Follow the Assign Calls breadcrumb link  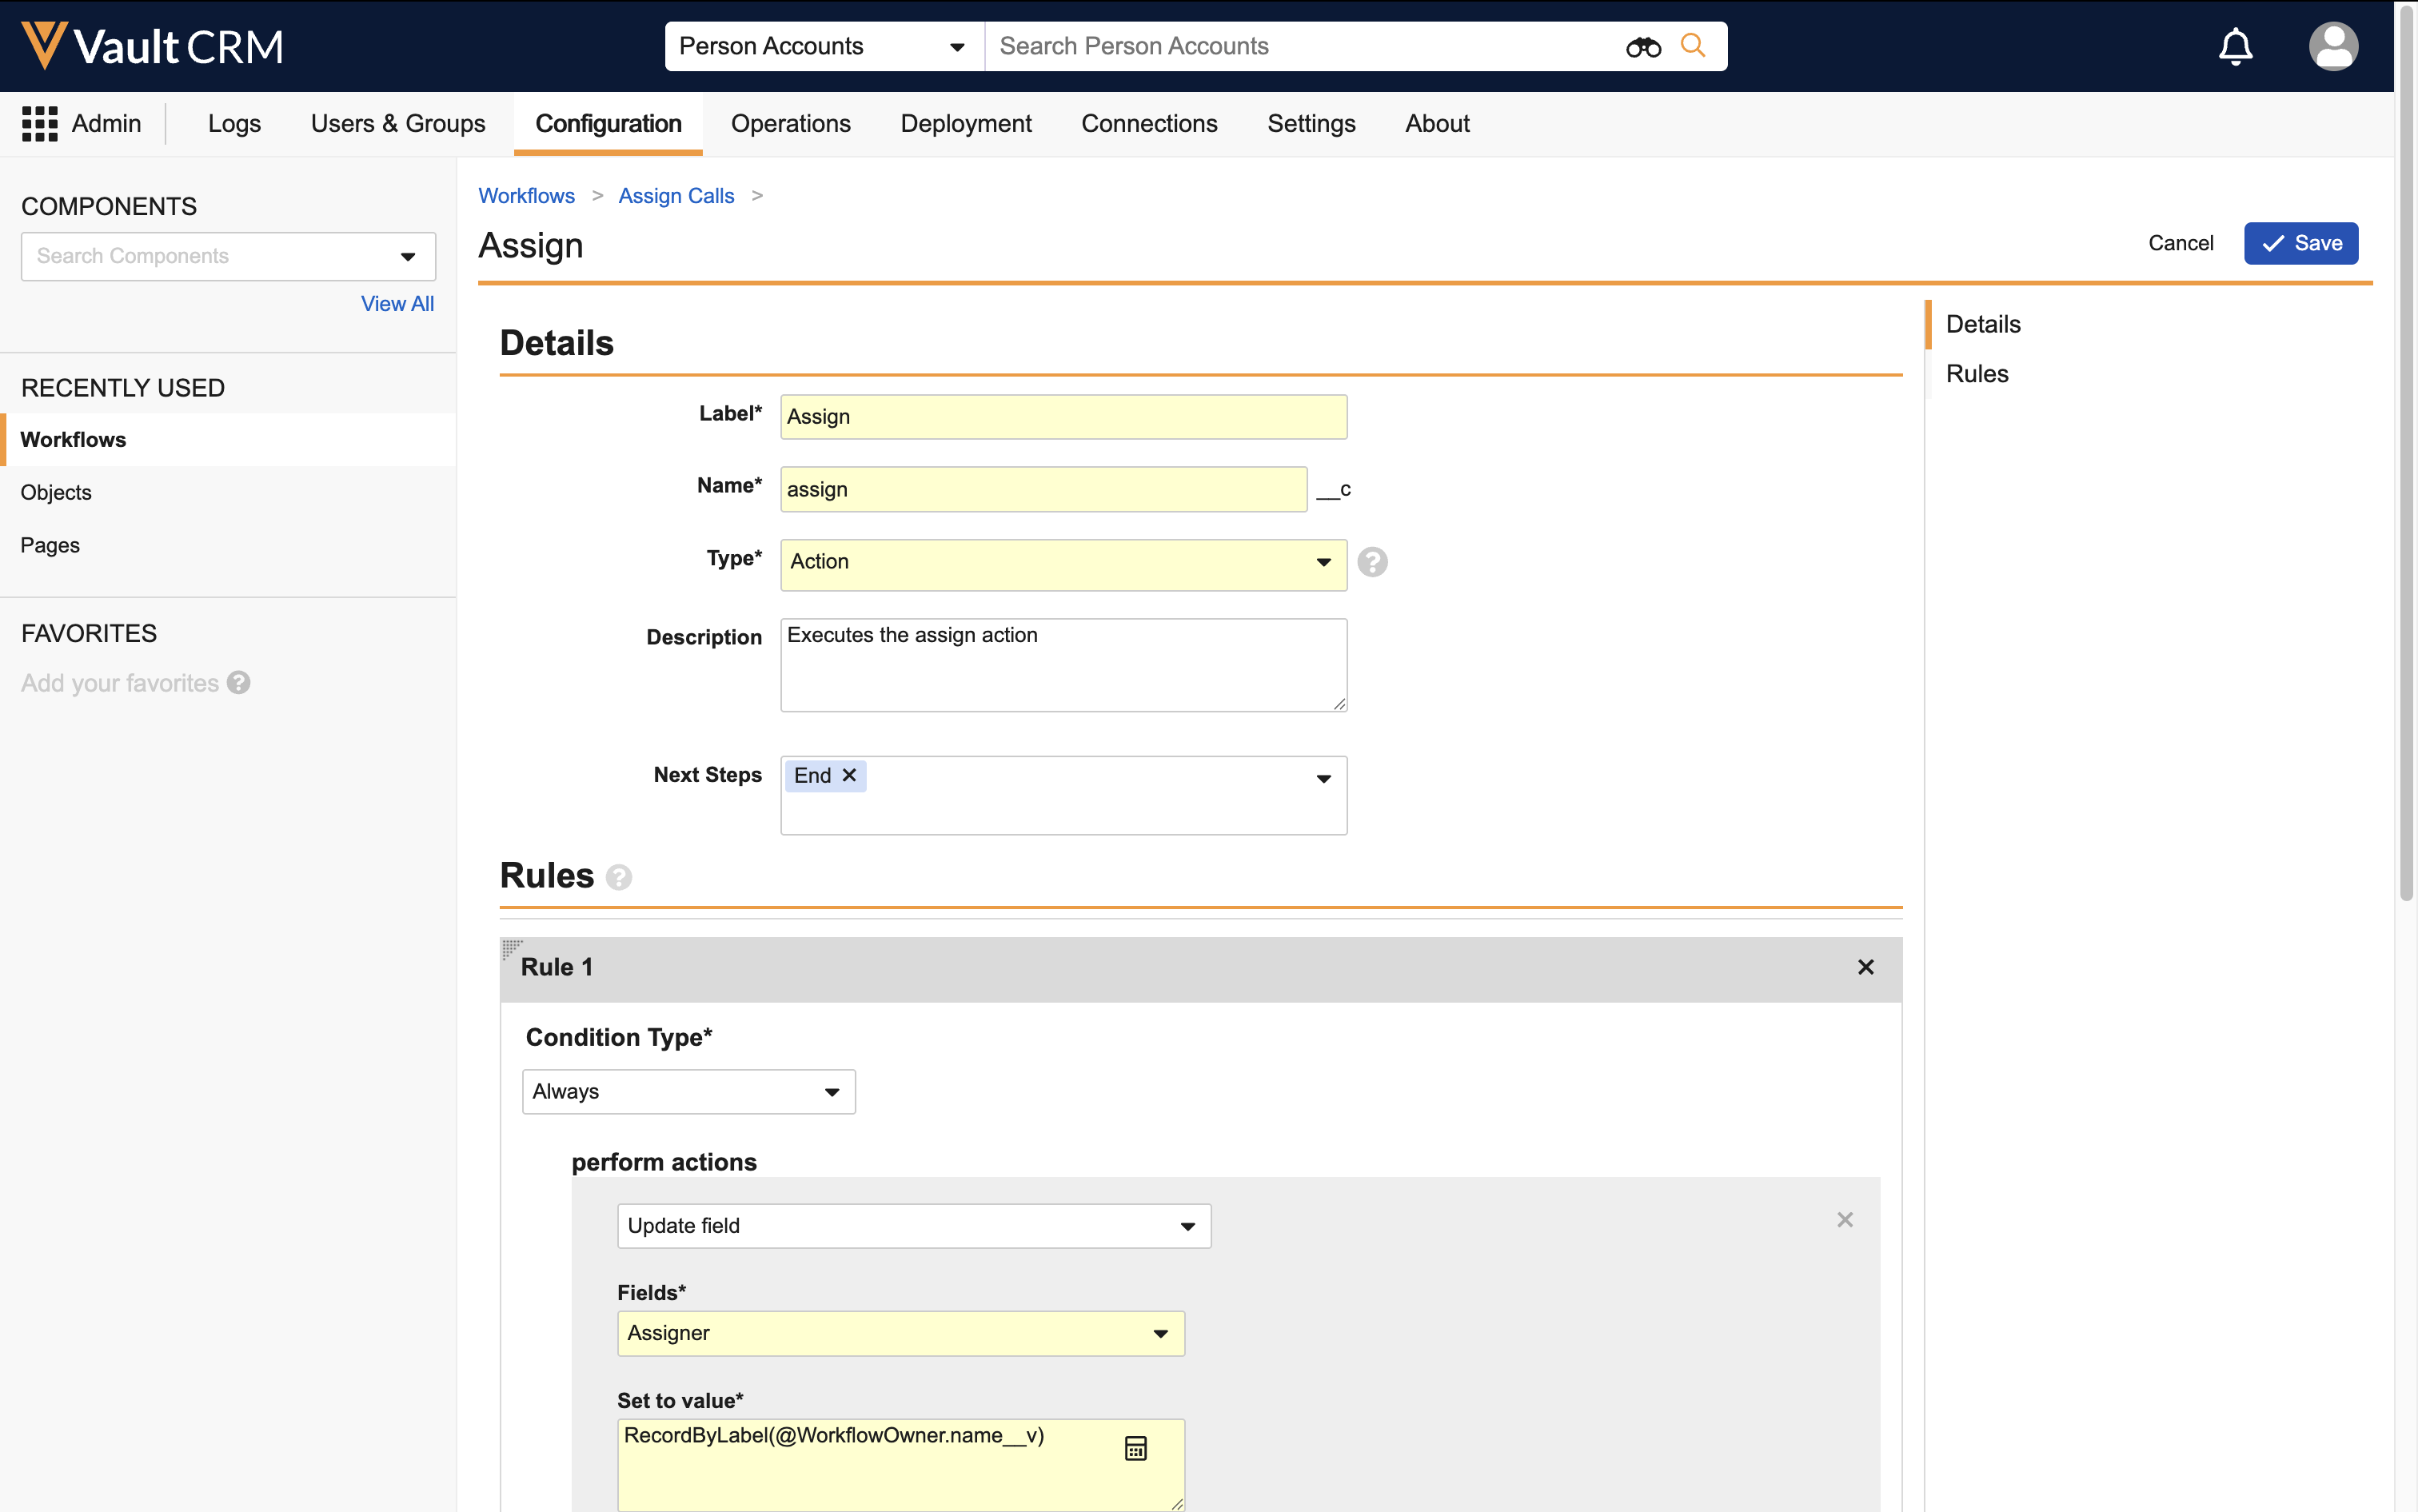click(676, 196)
